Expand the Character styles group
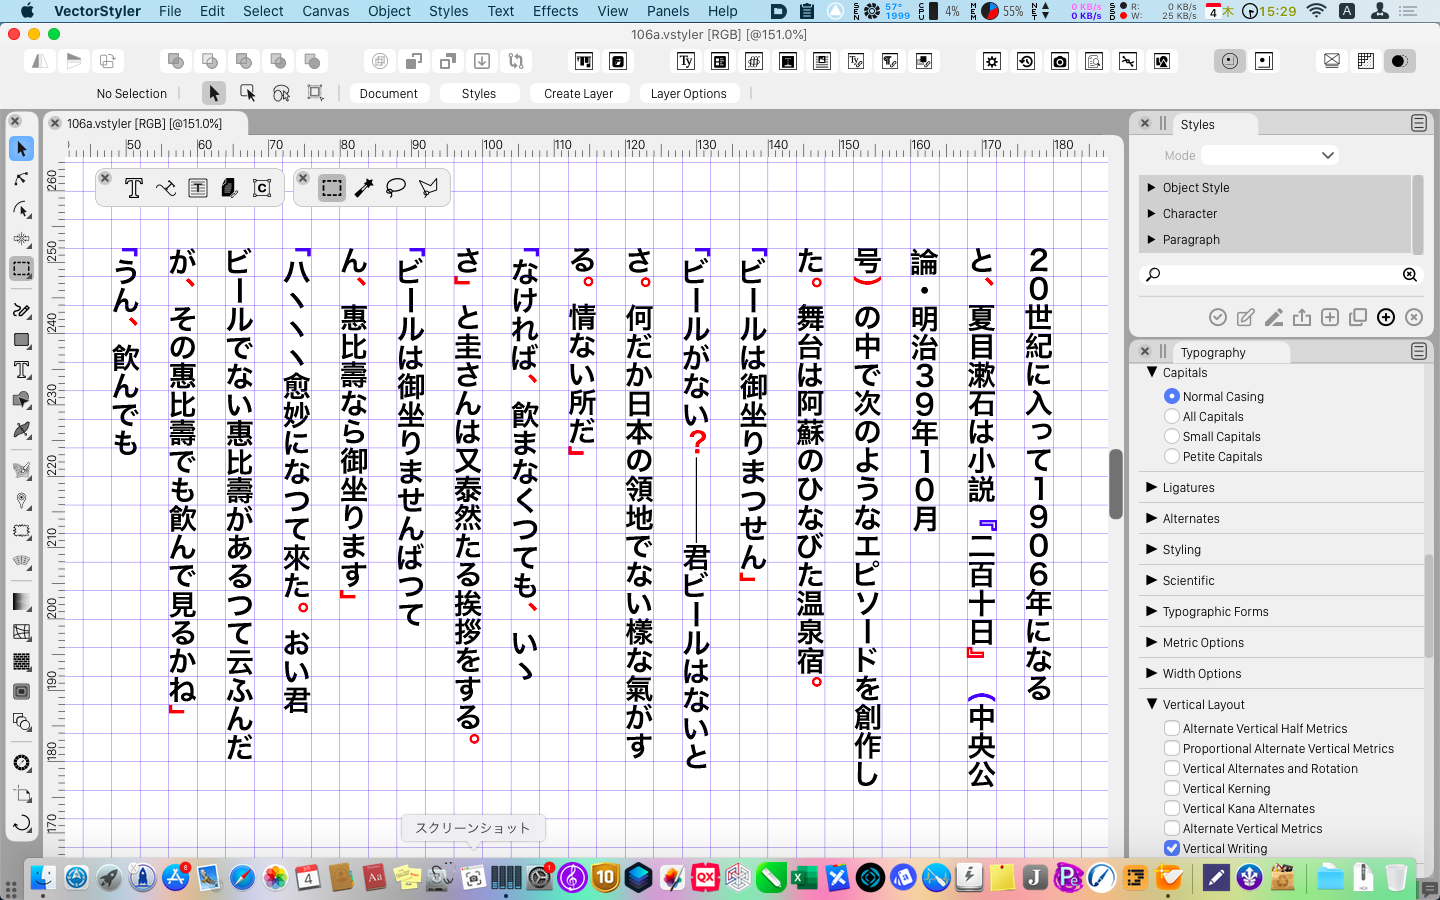This screenshot has height=900, width=1440. [x=1151, y=213]
